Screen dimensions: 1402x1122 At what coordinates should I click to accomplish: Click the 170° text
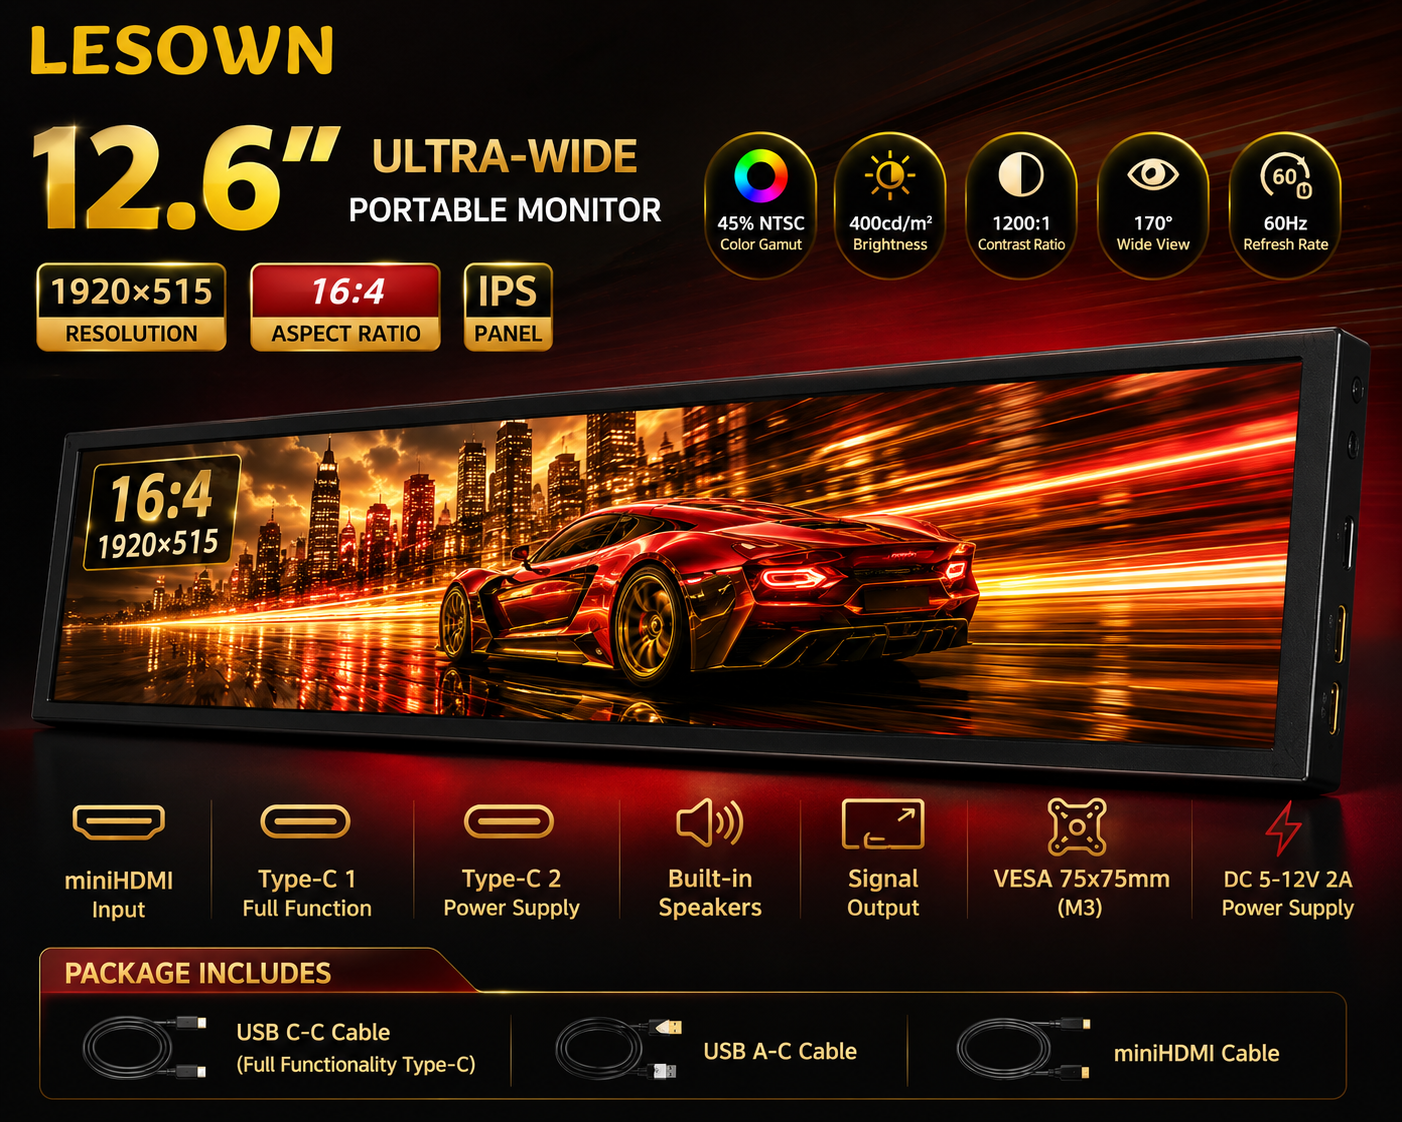pos(1153,223)
